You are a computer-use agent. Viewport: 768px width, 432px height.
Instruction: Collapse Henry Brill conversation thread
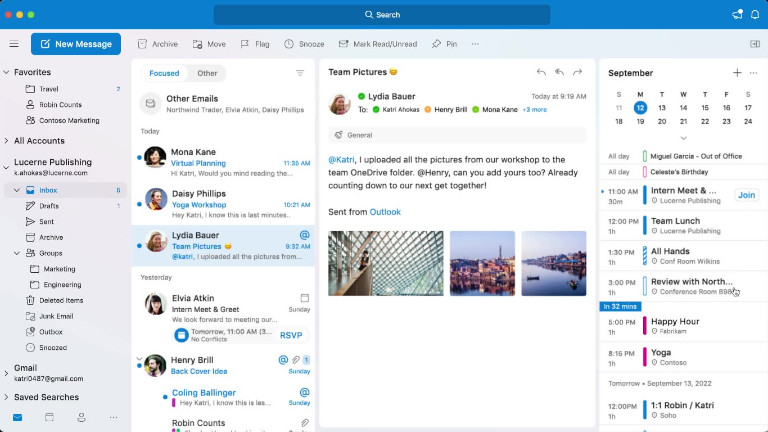[139, 359]
